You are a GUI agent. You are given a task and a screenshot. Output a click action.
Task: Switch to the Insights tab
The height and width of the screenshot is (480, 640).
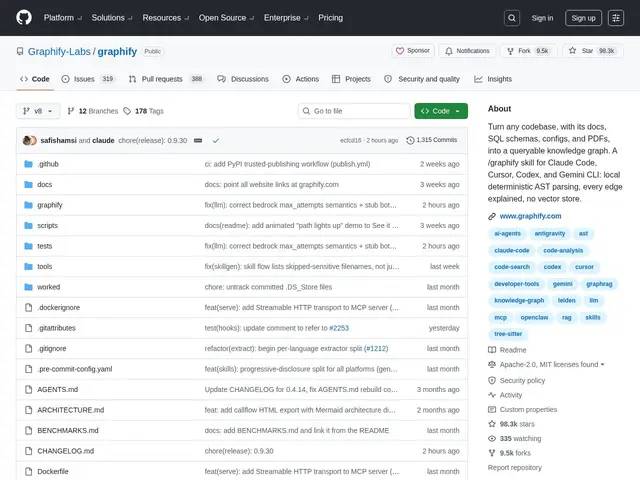click(x=493, y=79)
